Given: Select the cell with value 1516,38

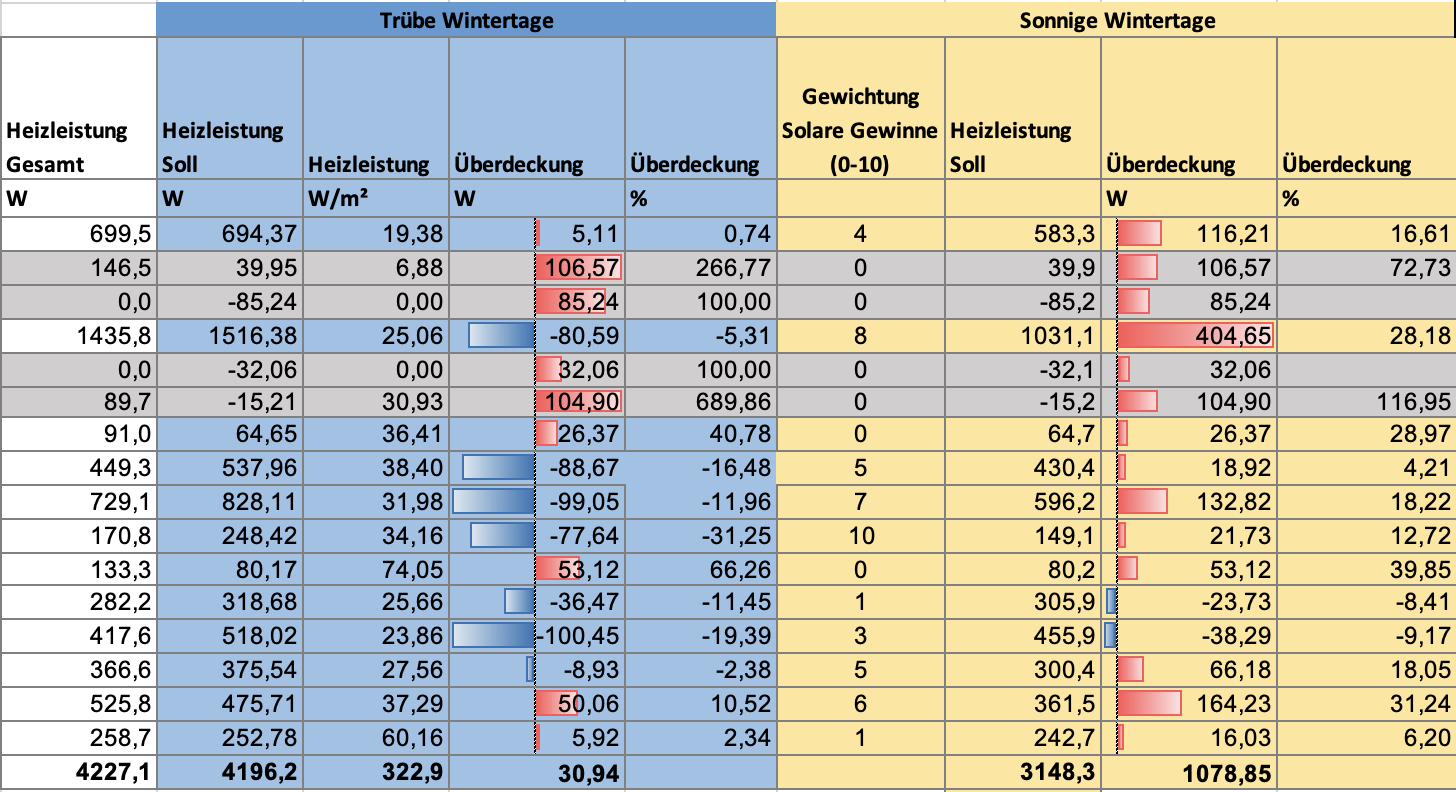Looking at the screenshot, I should pyautogui.click(x=230, y=336).
